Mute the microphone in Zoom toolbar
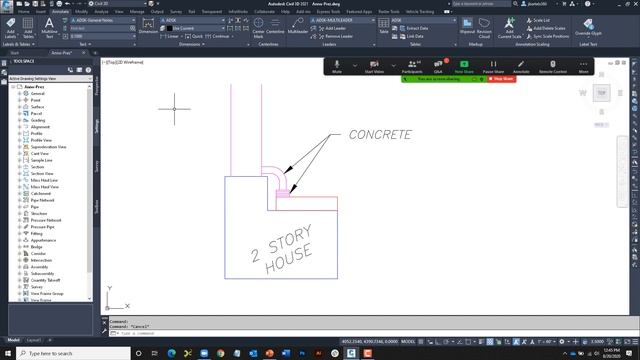The image size is (640, 360). coord(337,67)
